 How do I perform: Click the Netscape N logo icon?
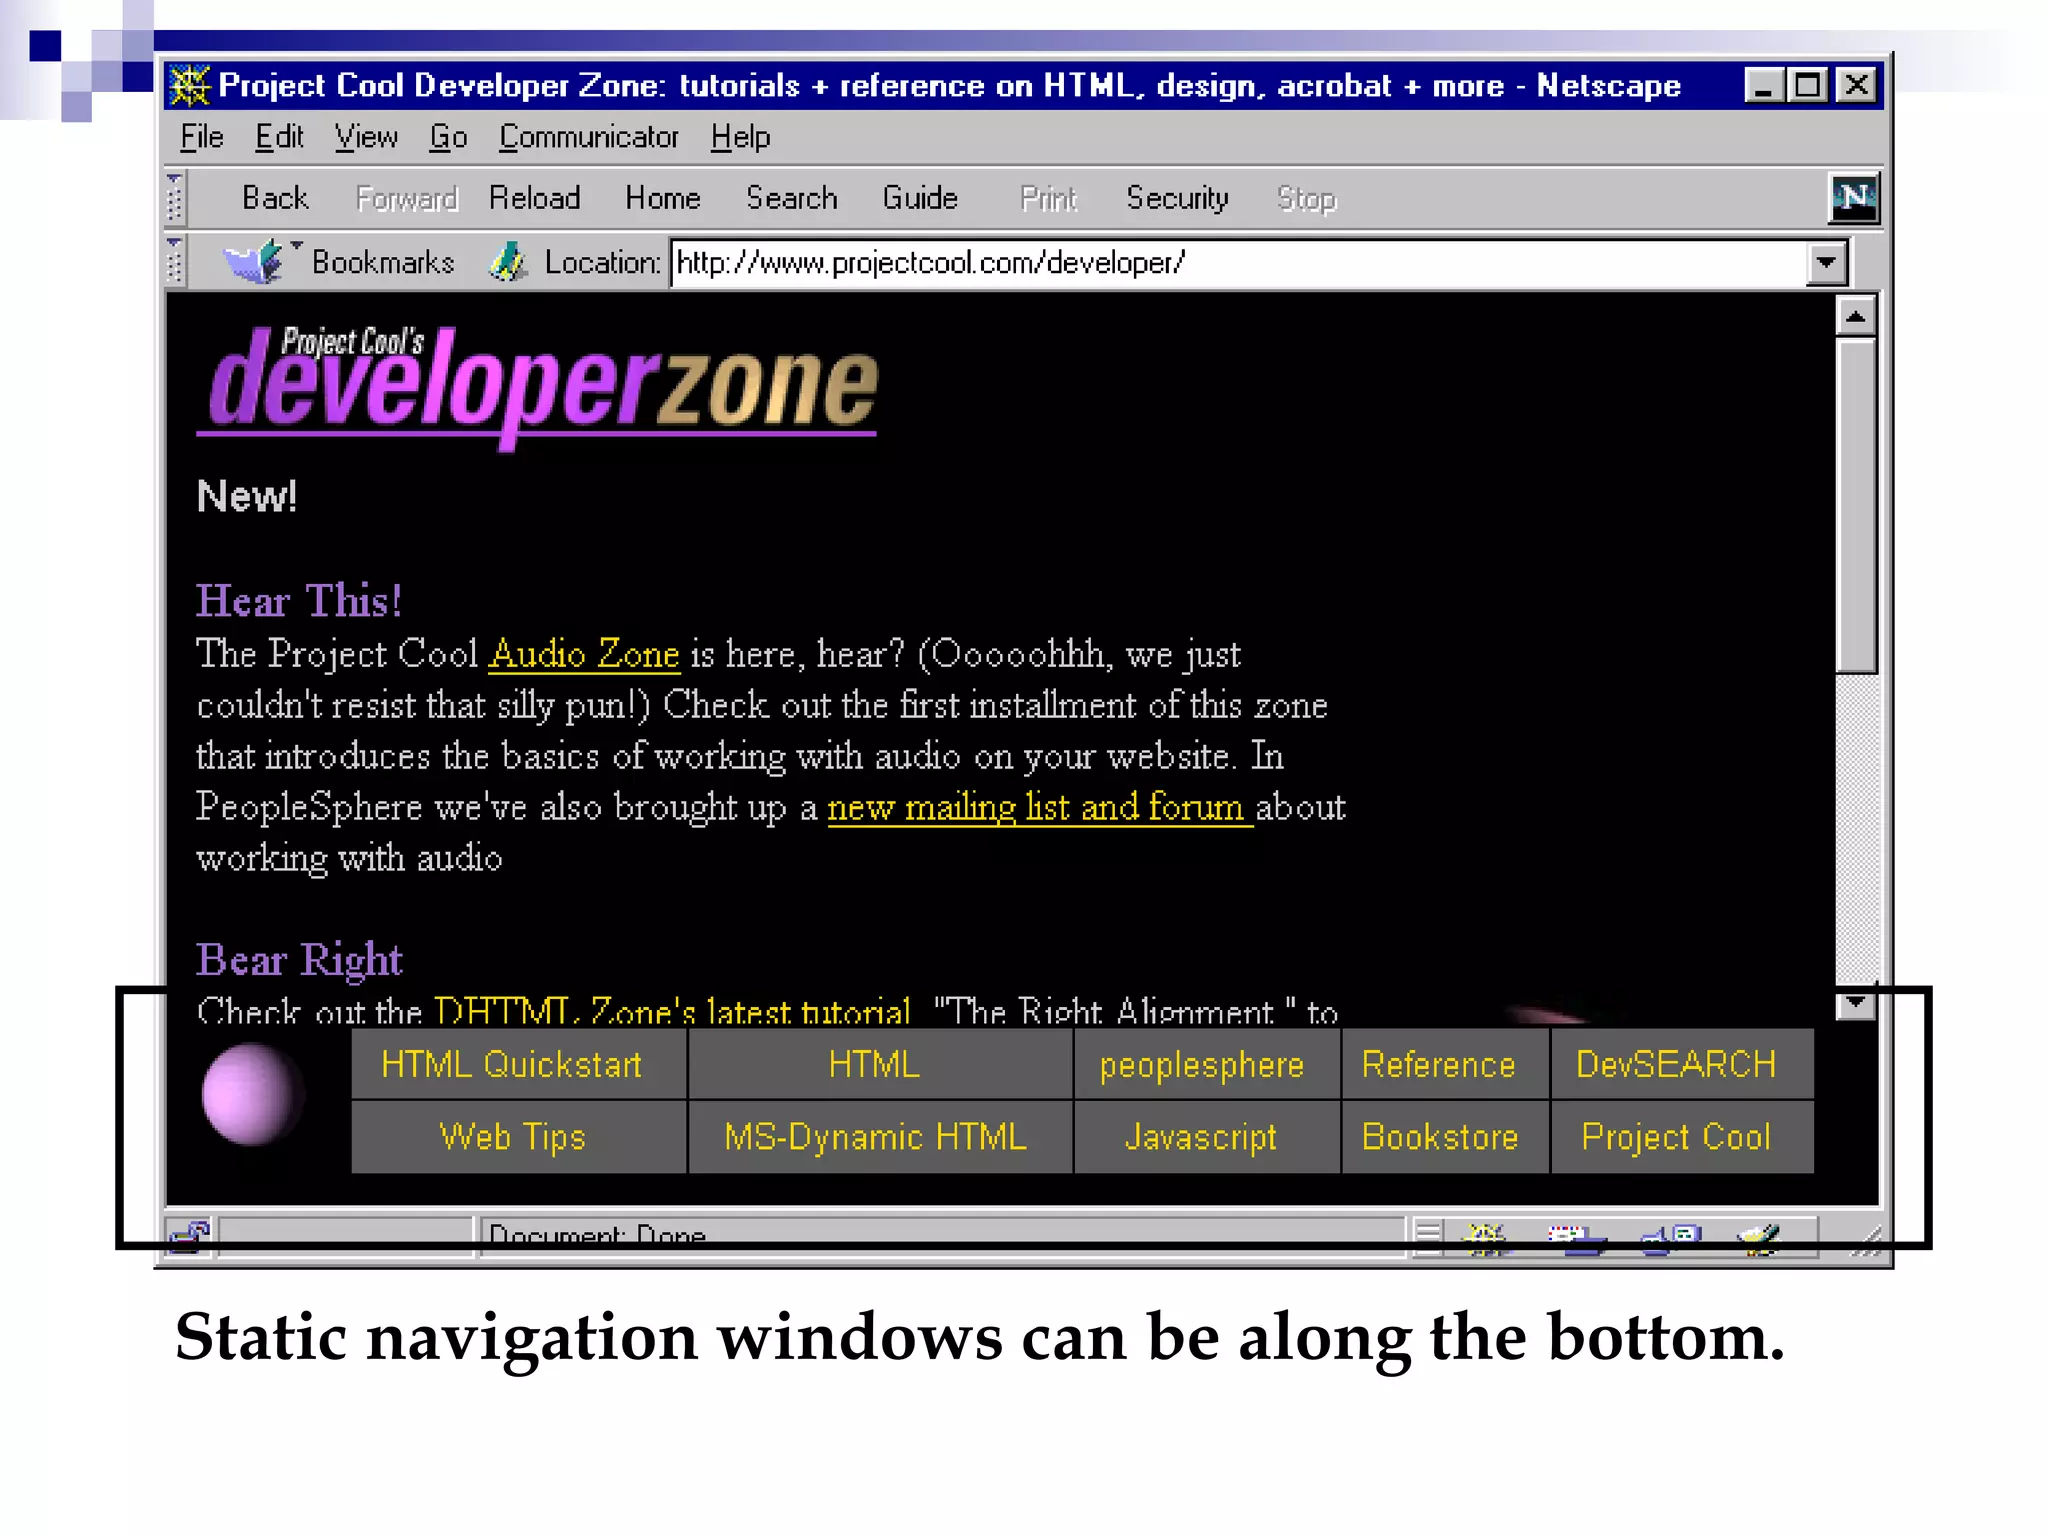point(1853,197)
